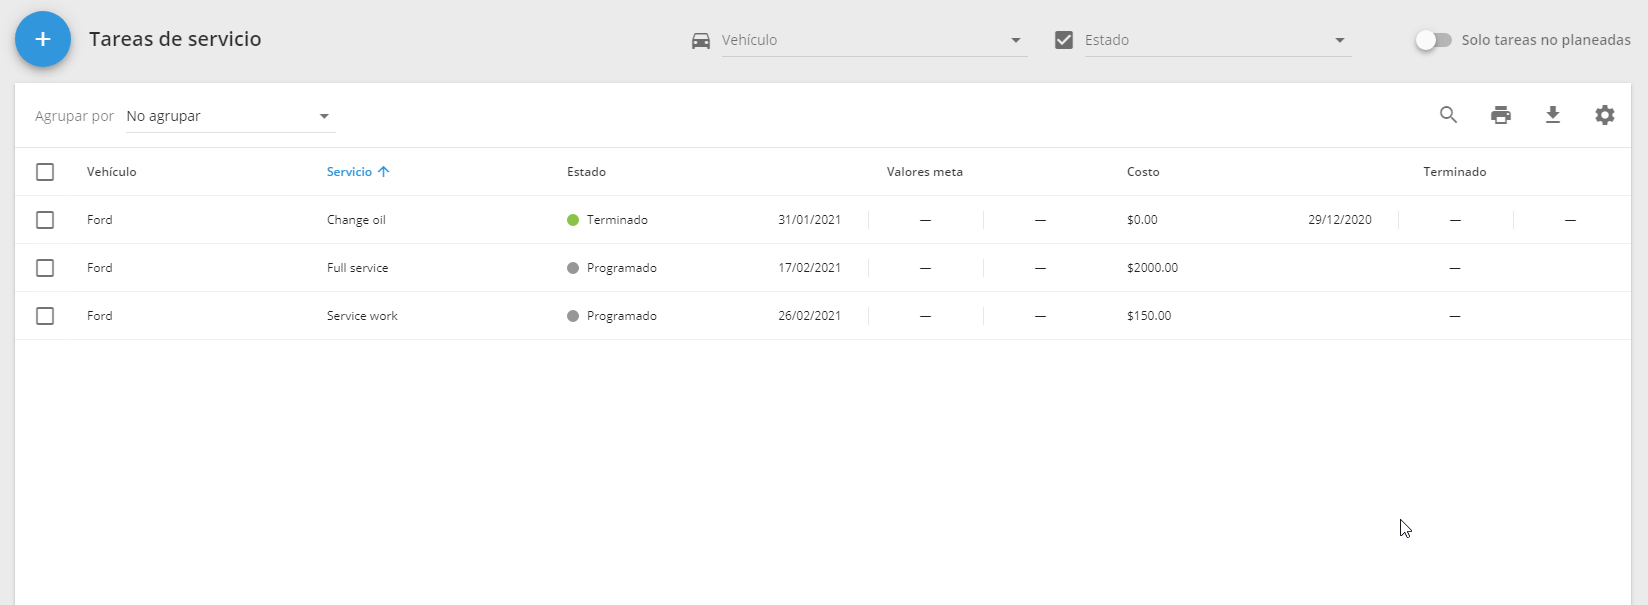
Task: Open the Estado filter dropdown
Action: (x=1218, y=40)
